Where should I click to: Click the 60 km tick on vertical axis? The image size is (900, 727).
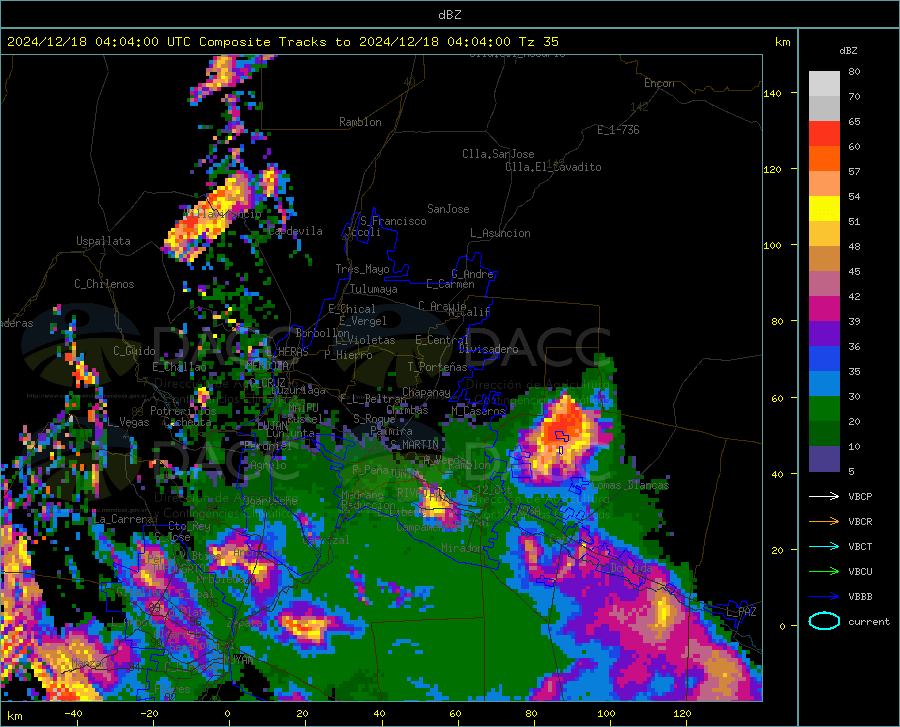(x=777, y=398)
